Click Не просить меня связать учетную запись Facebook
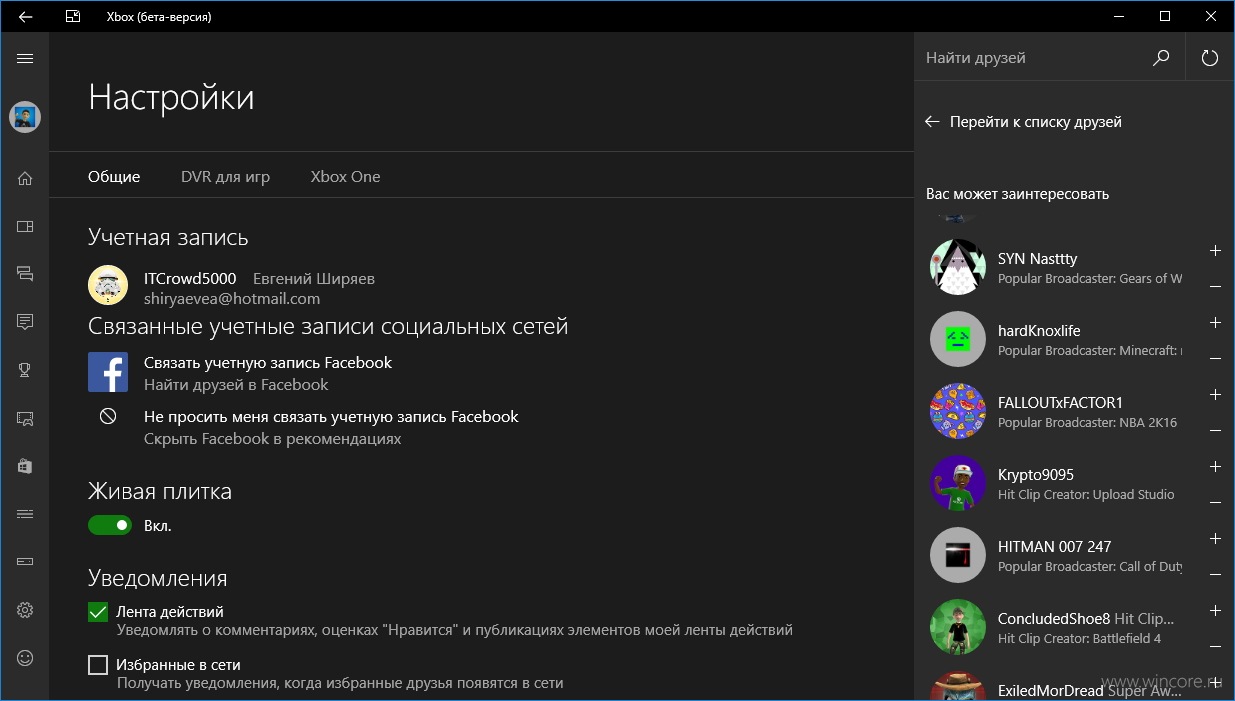This screenshot has height=701, width=1235. coord(331,416)
